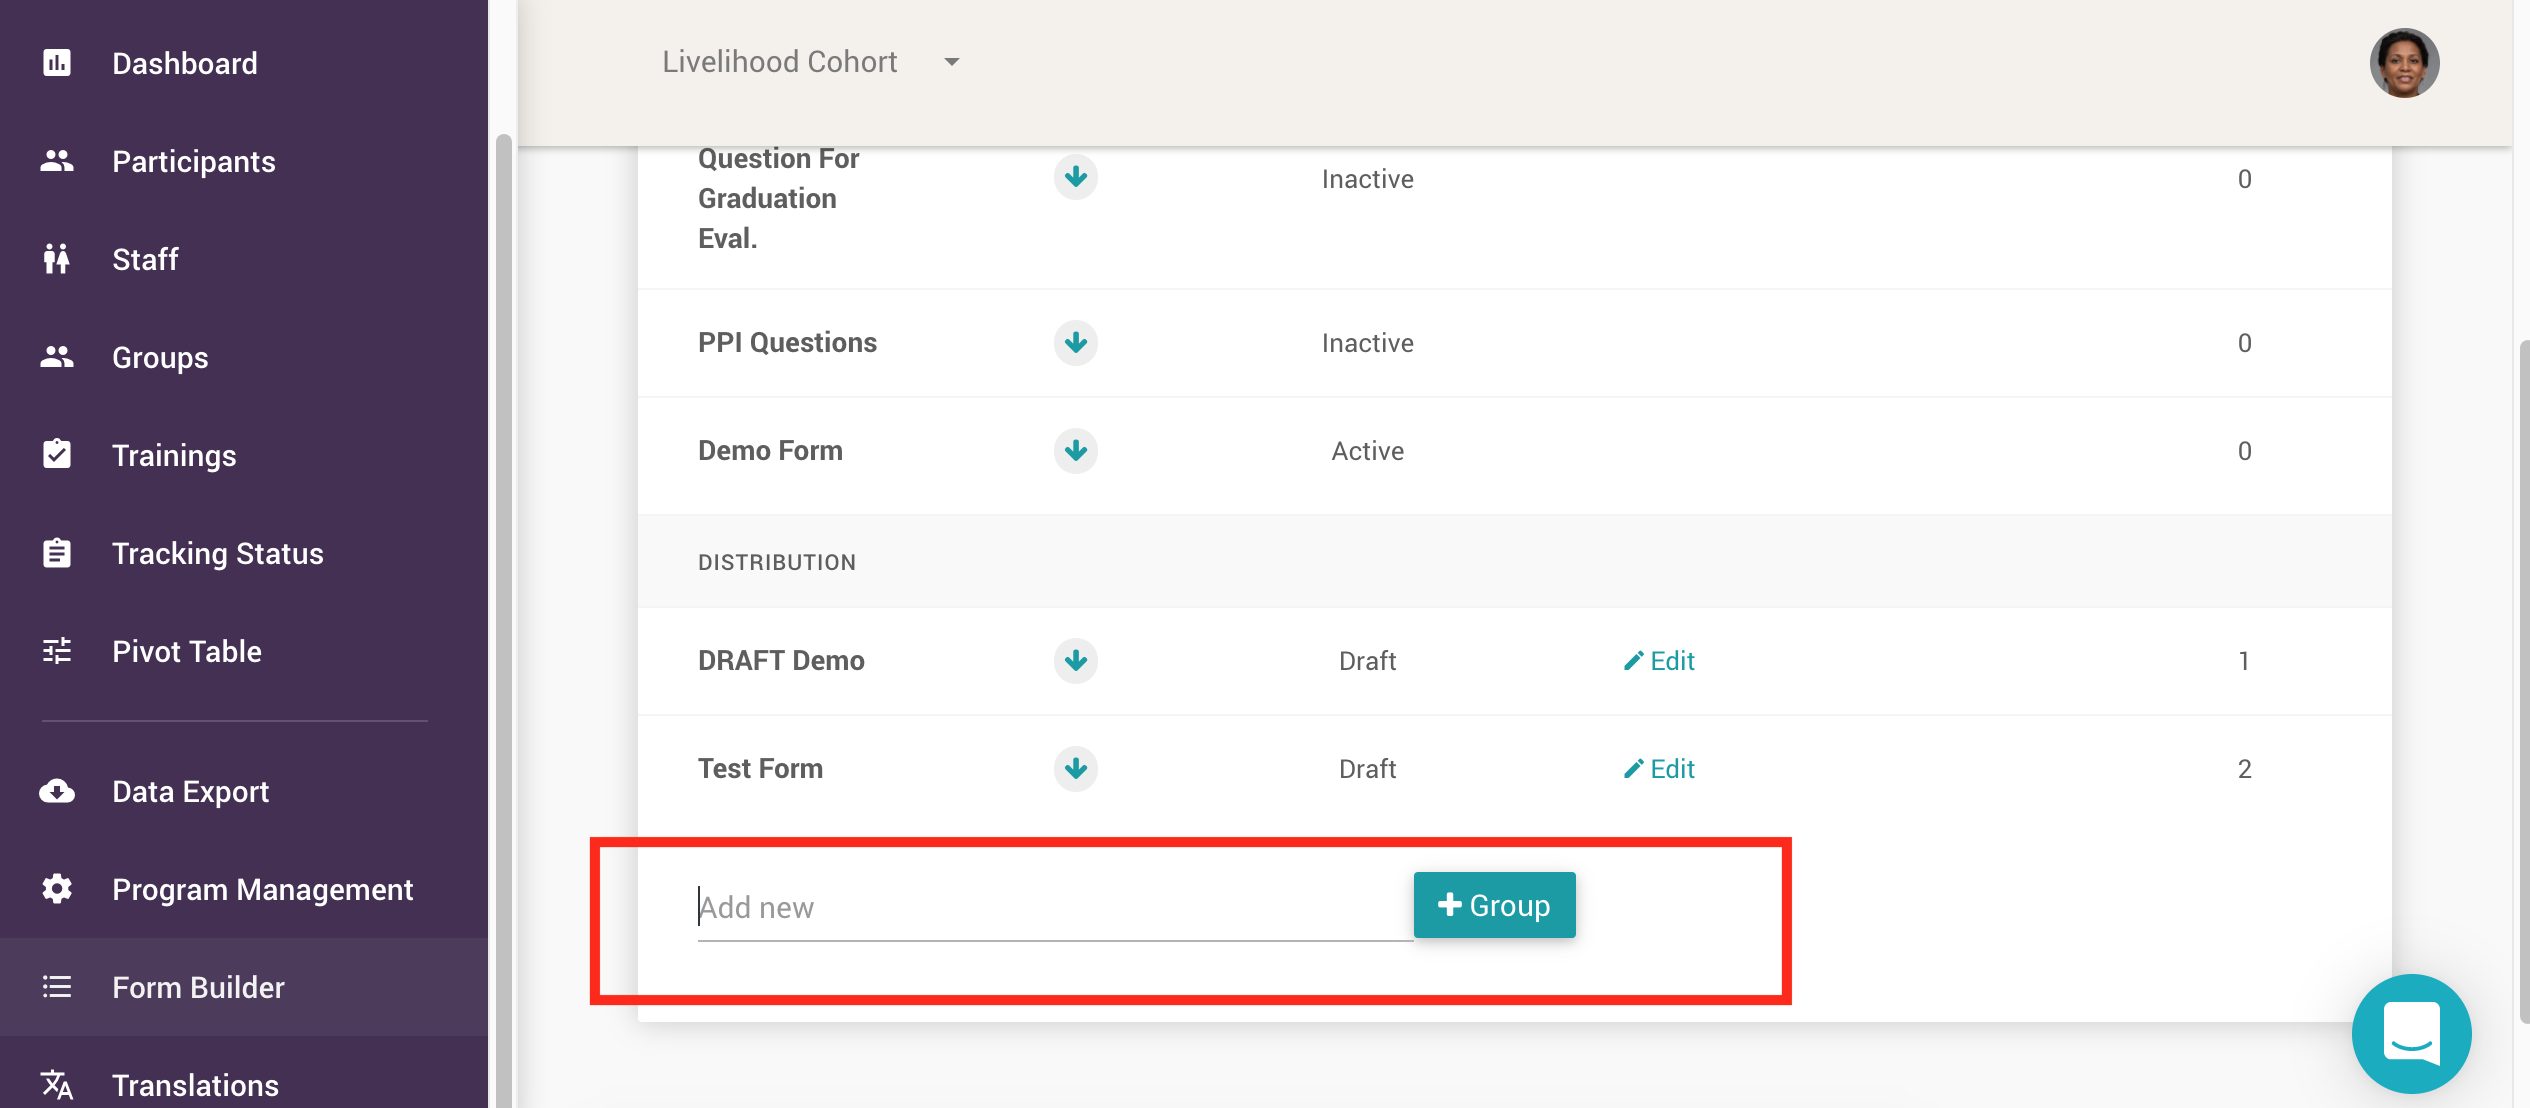Edit the Test Form draft

[x=1659, y=769]
